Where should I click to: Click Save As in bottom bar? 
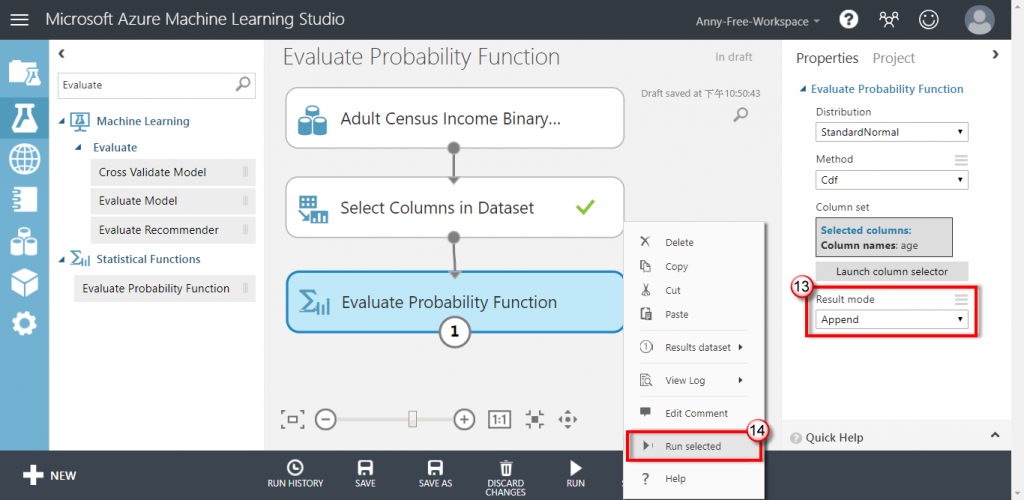[435, 474]
